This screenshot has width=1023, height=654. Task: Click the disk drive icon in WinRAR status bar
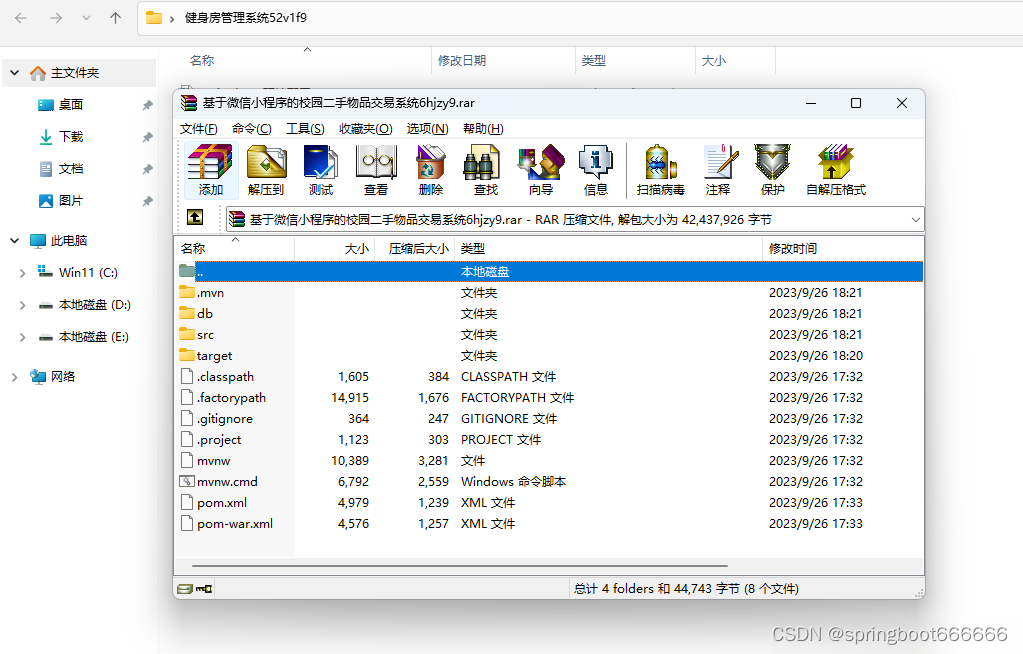pos(185,589)
